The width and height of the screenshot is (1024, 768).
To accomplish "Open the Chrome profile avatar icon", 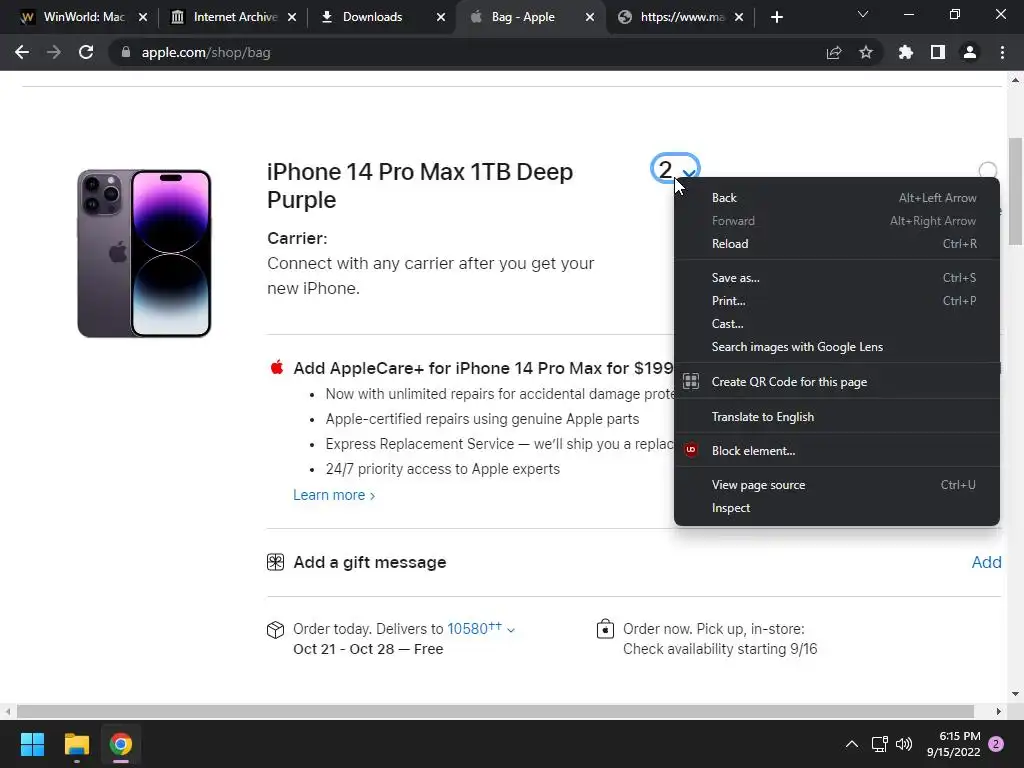I will 970,52.
